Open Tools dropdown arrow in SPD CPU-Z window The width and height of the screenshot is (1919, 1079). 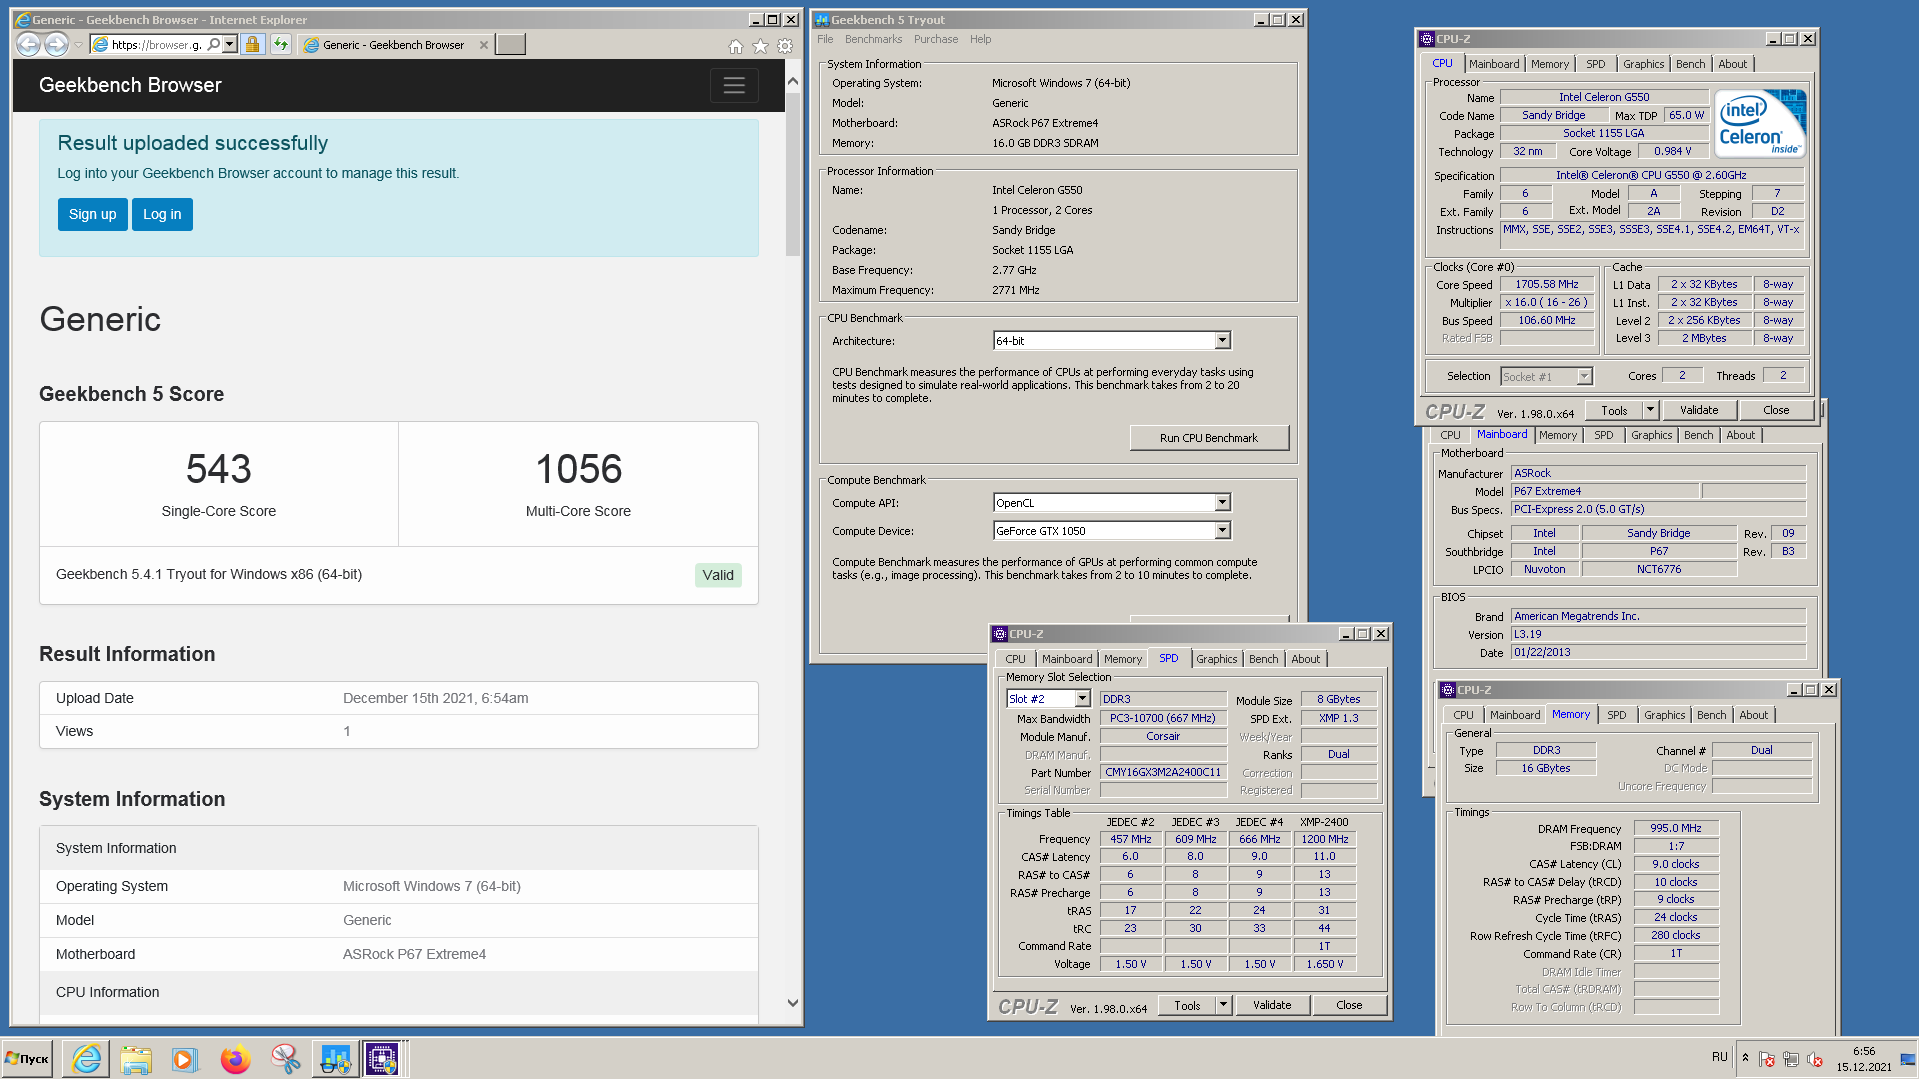point(1223,1005)
